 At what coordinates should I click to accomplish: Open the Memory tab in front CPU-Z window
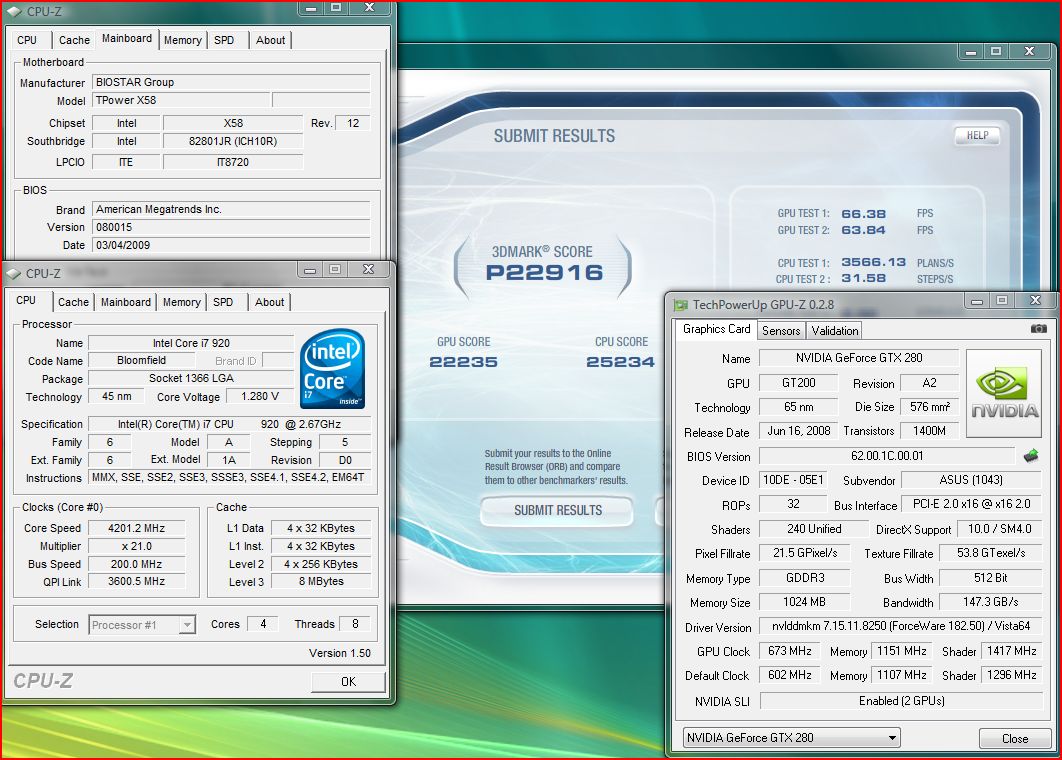click(x=182, y=302)
